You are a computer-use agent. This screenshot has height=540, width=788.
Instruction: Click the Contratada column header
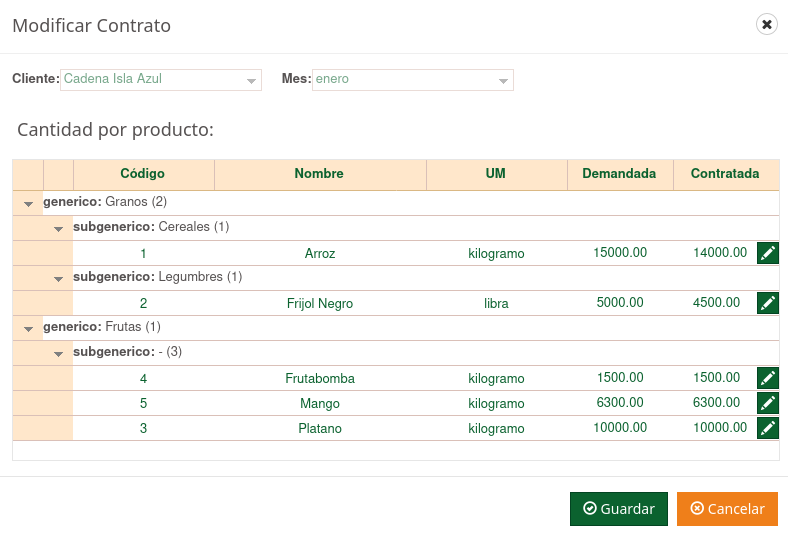click(724, 174)
